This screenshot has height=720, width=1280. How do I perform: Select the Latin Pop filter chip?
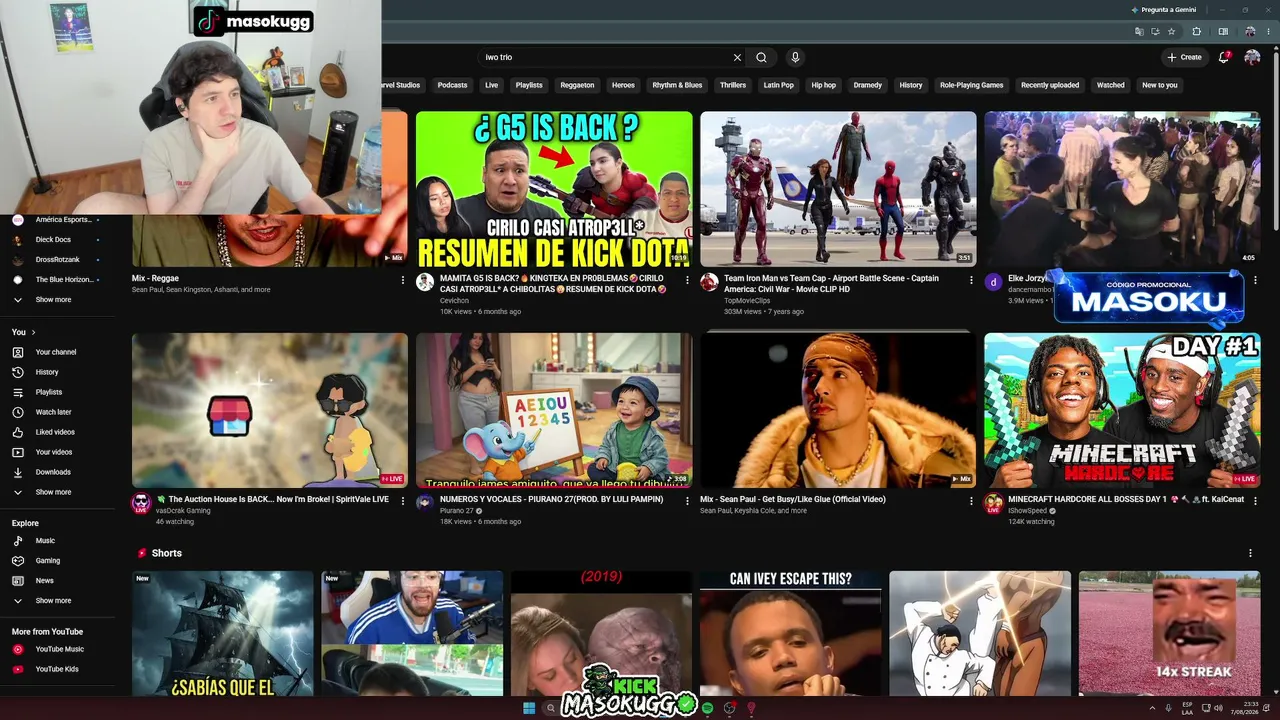click(779, 85)
